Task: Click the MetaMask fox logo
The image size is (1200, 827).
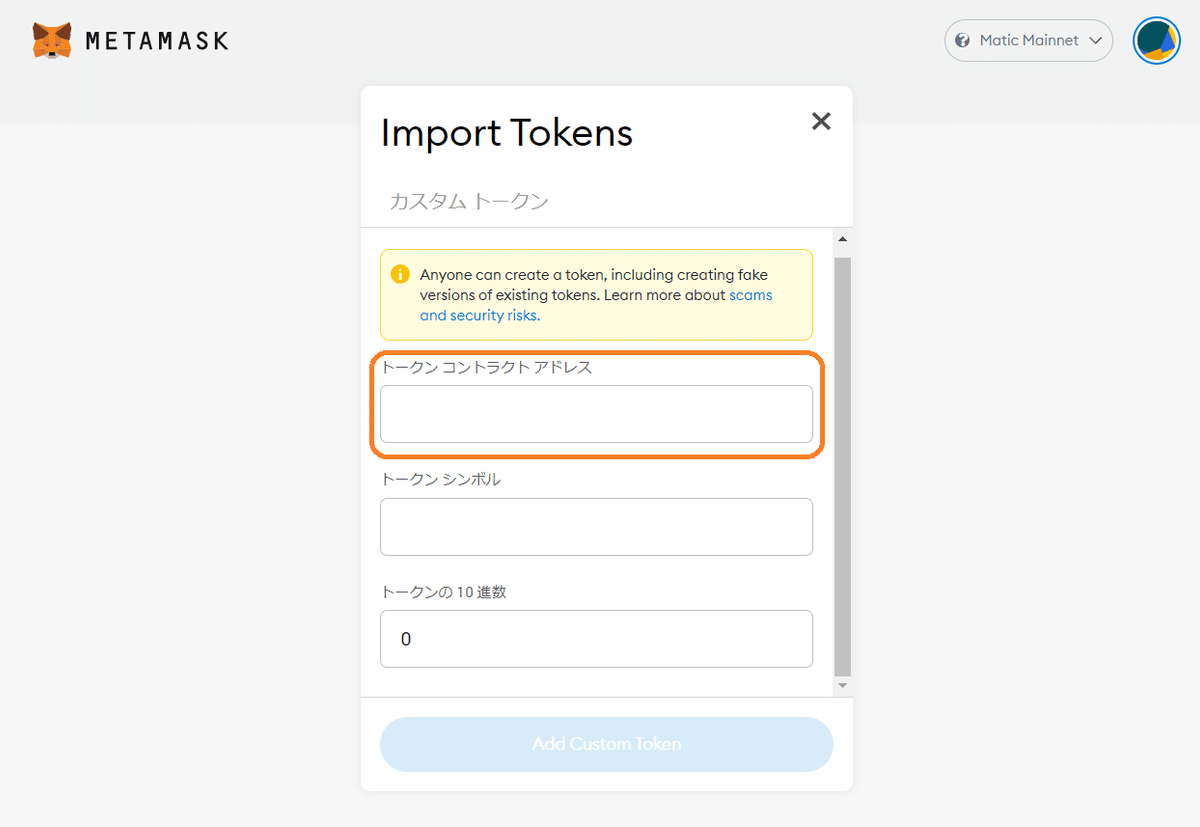Action: 52,41
